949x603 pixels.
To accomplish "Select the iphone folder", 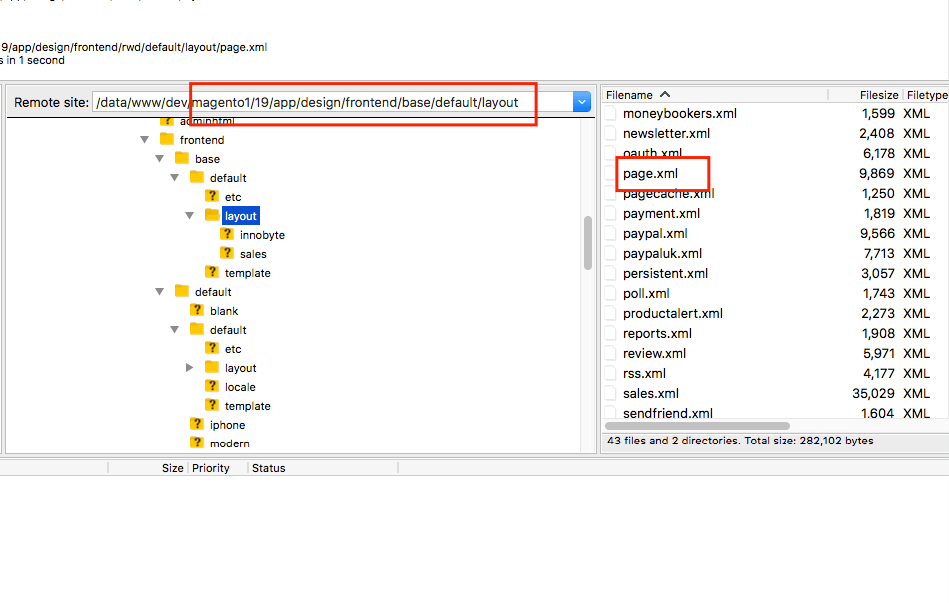I will pyautogui.click(x=228, y=425).
